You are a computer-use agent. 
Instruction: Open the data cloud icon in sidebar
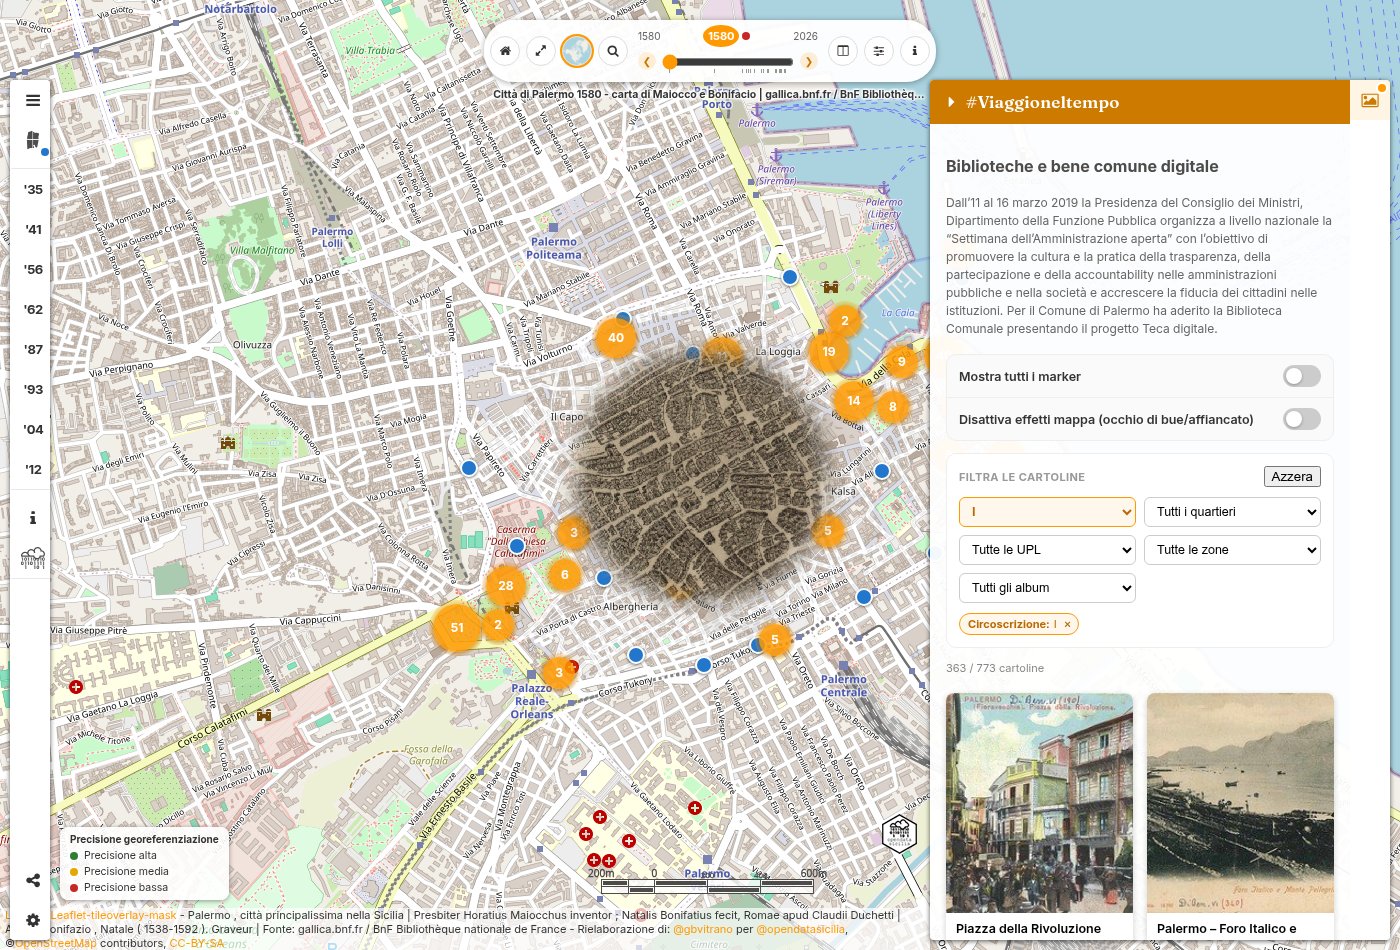(x=33, y=558)
